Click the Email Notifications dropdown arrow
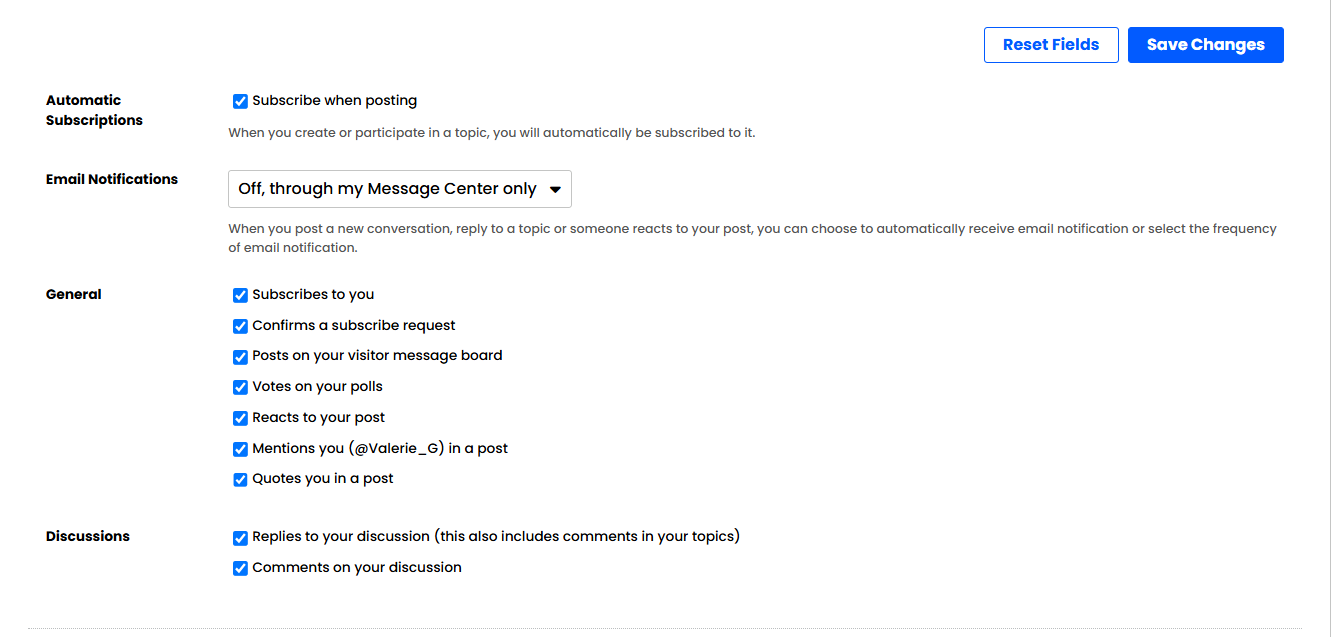The height and width of the screenshot is (637, 1333). click(555, 190)
